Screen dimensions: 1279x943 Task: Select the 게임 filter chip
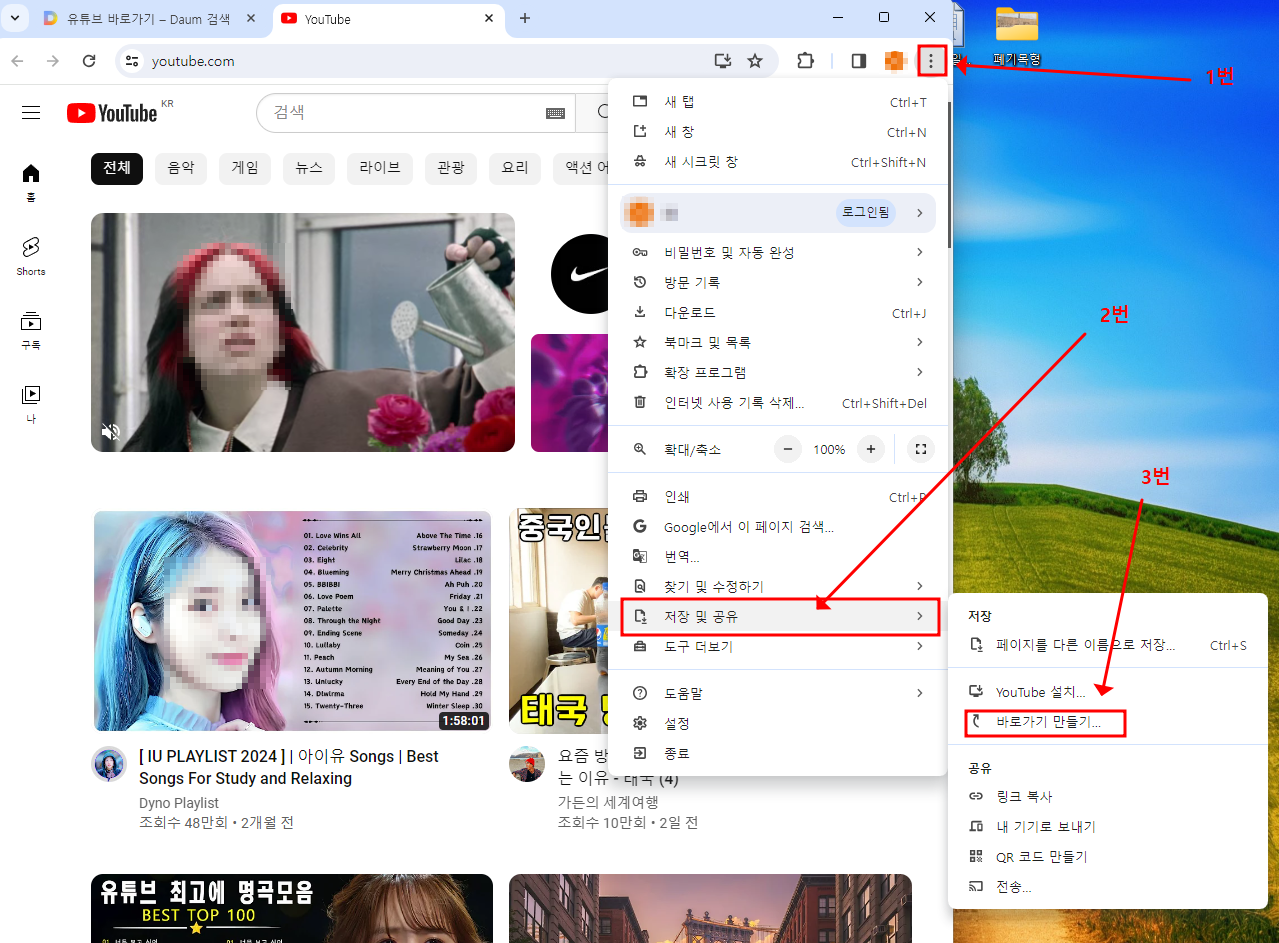point(245,168)
